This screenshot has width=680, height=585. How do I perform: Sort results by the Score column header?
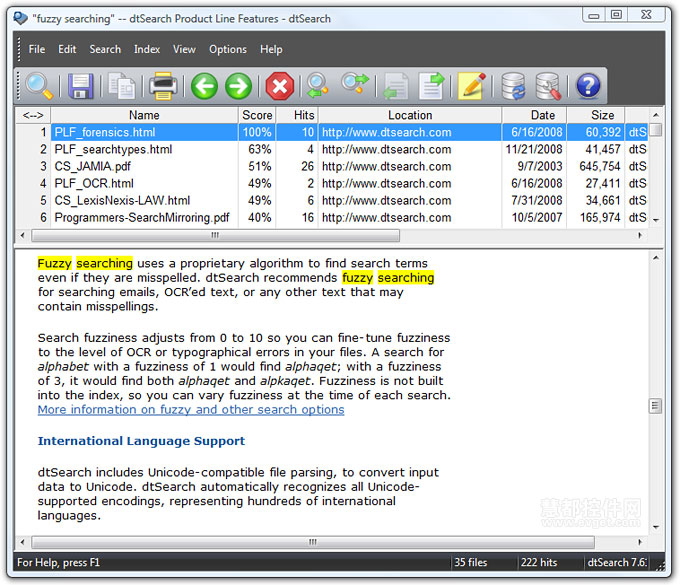[257, 115]
